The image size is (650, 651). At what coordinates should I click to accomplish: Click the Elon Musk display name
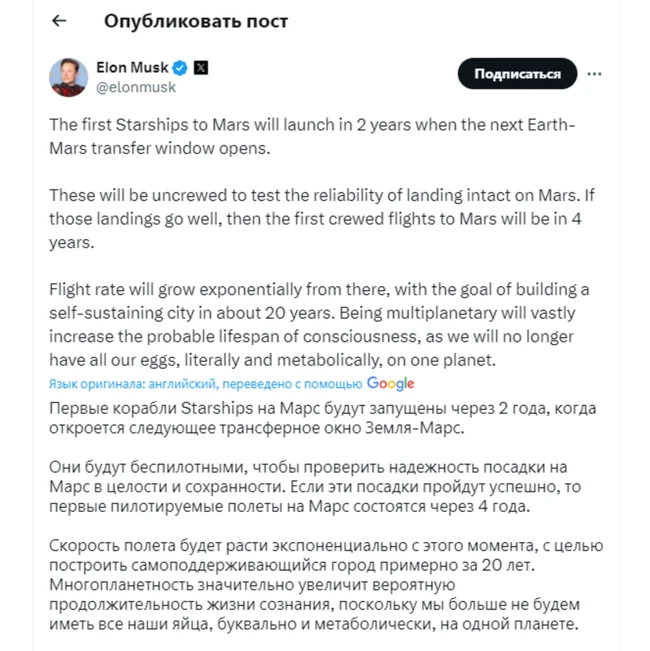coord(132,68)
